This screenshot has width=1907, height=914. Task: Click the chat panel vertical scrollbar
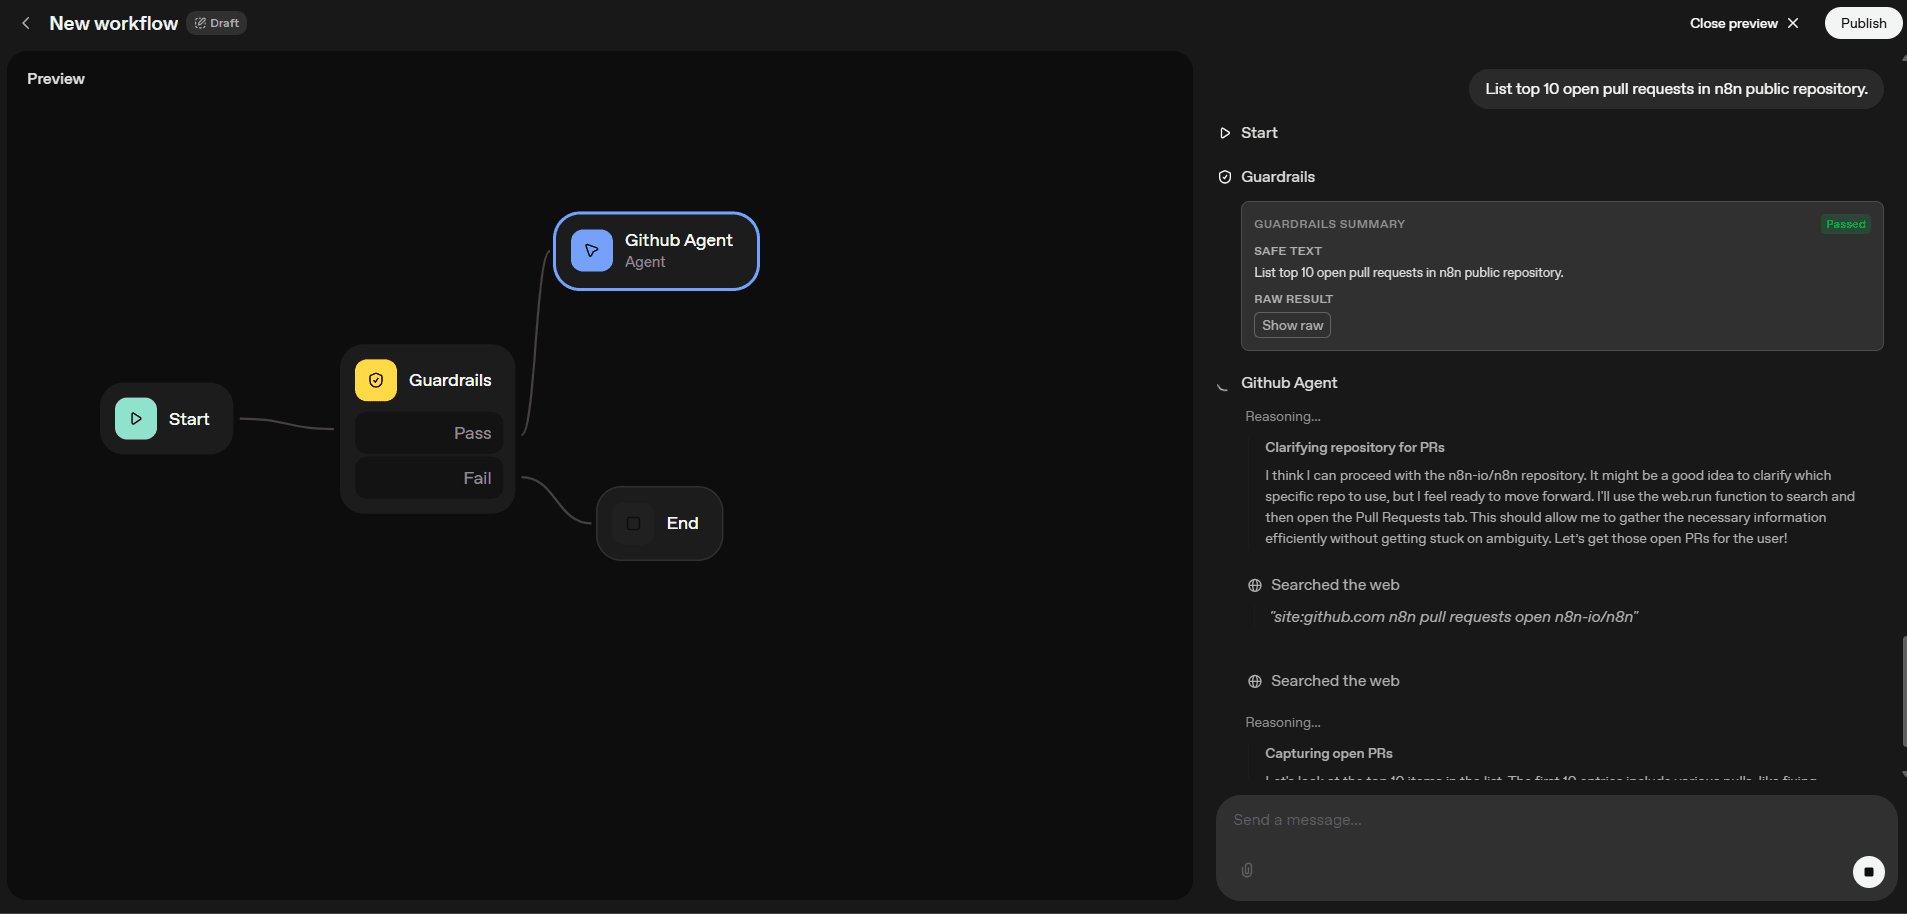pos(1903,691)
